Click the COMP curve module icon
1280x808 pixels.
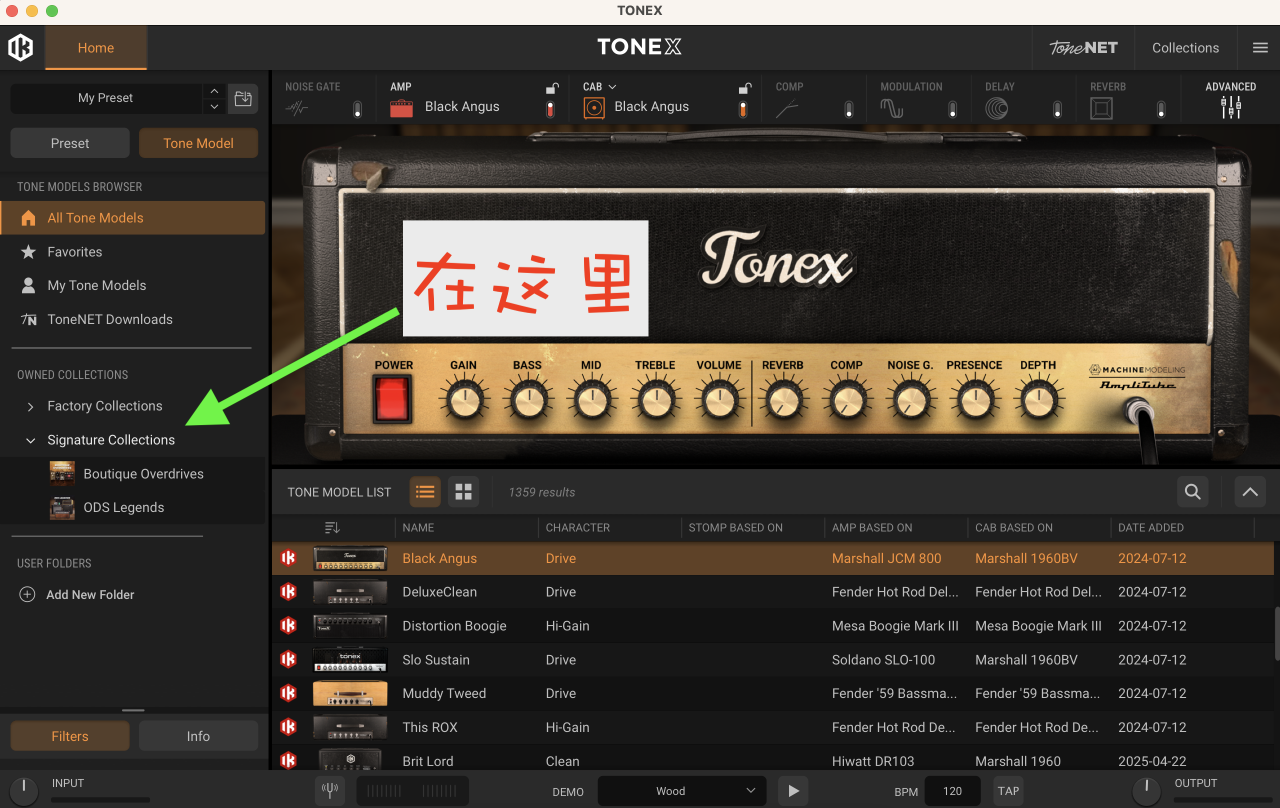[788, 109]
